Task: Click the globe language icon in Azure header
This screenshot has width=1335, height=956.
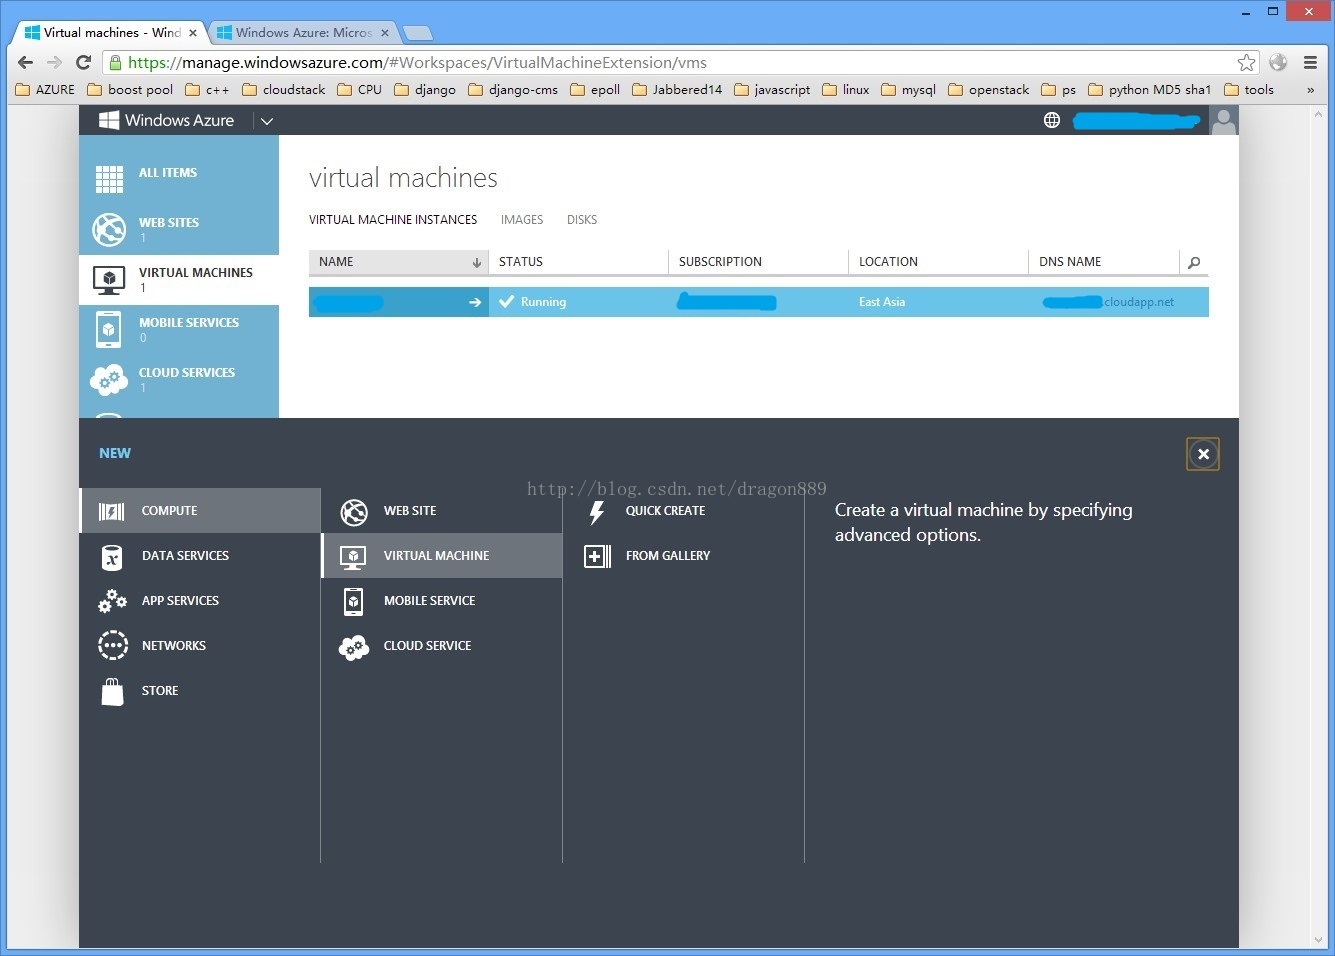Action: 1052,120
